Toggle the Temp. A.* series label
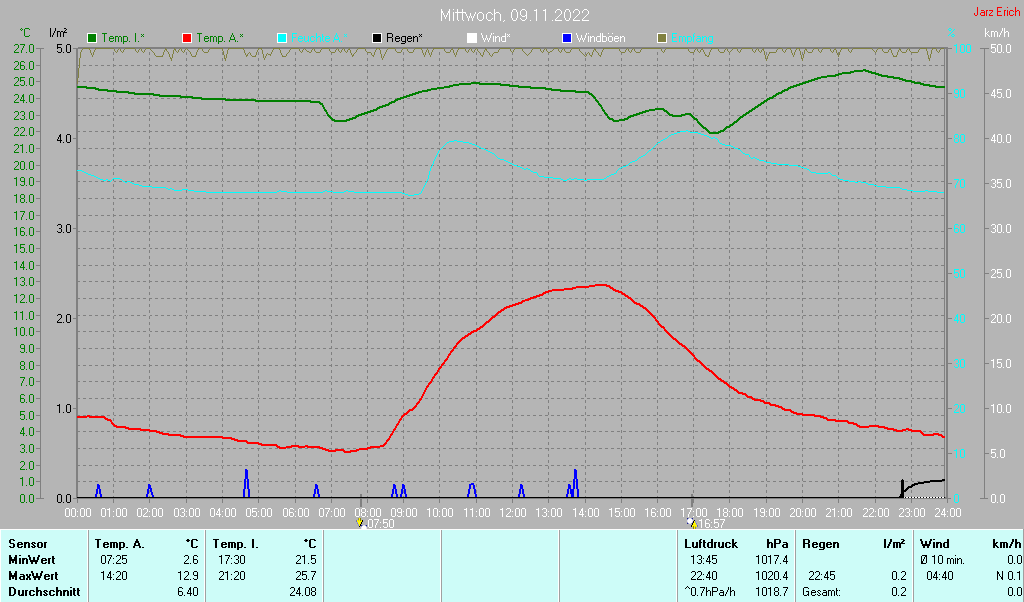The width and height of the screenshot is (1024, 602). tap(220, 38)
